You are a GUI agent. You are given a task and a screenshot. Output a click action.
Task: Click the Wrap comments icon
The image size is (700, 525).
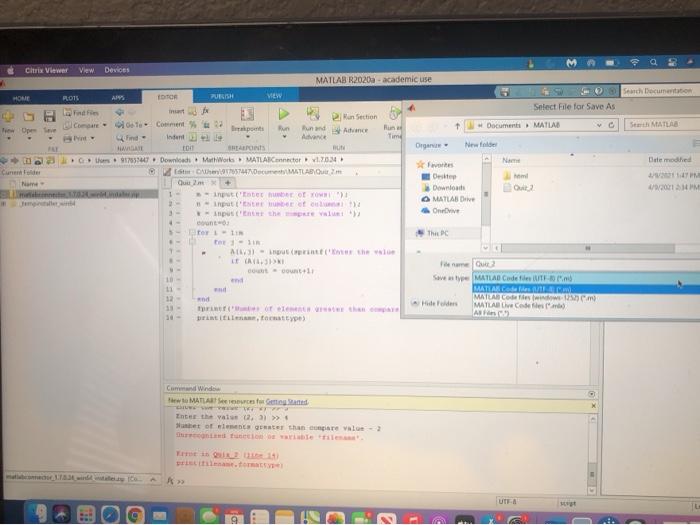(219, 125)
